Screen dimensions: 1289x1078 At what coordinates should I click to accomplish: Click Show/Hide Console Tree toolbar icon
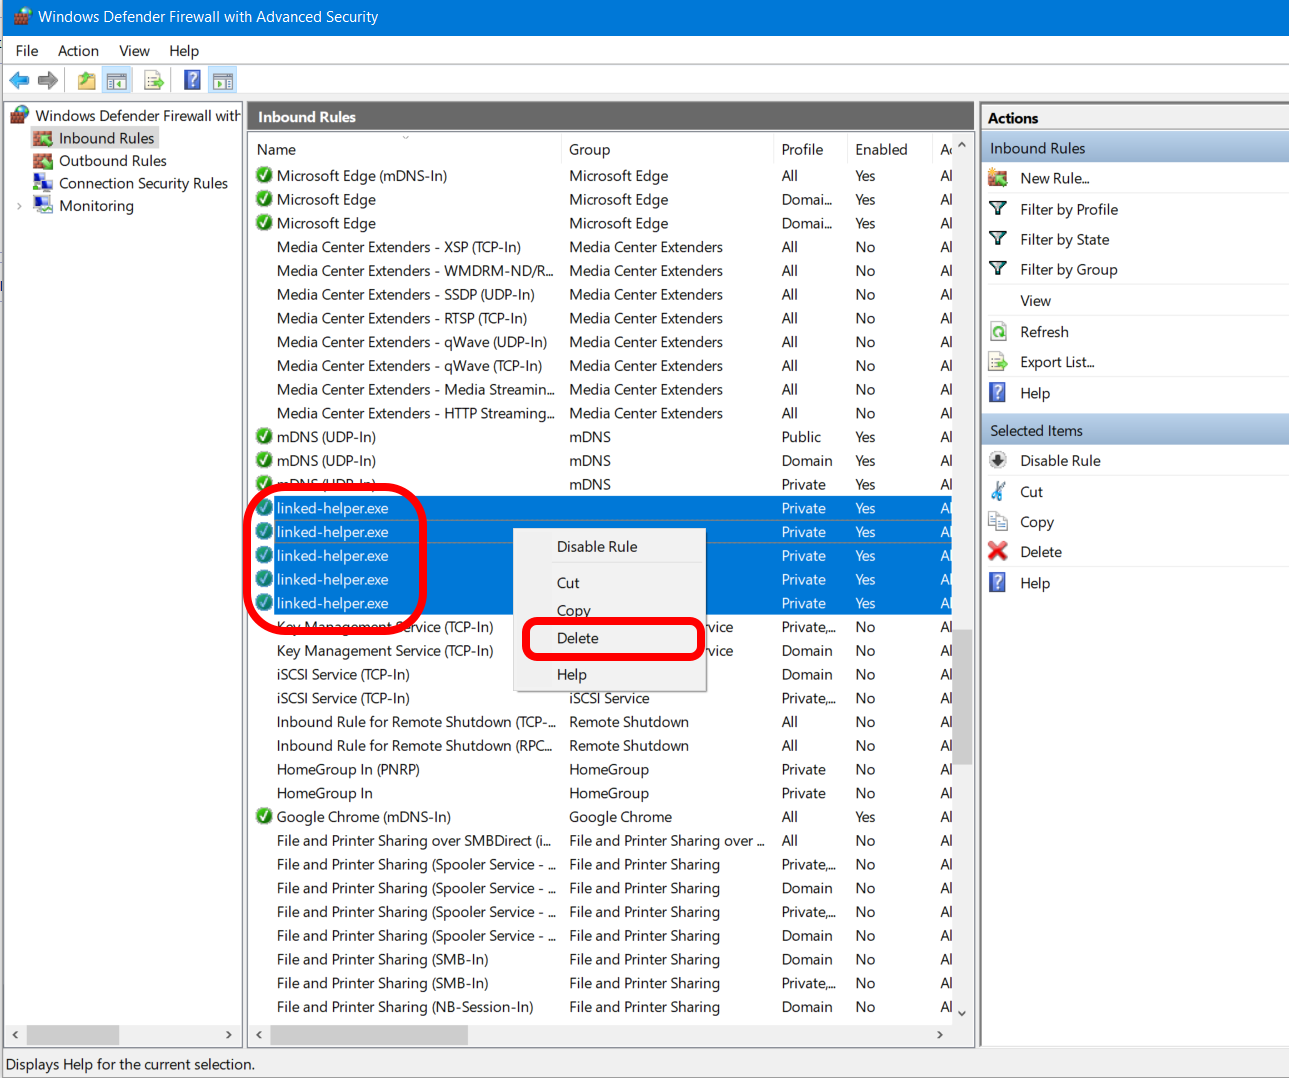coord(117,81)
